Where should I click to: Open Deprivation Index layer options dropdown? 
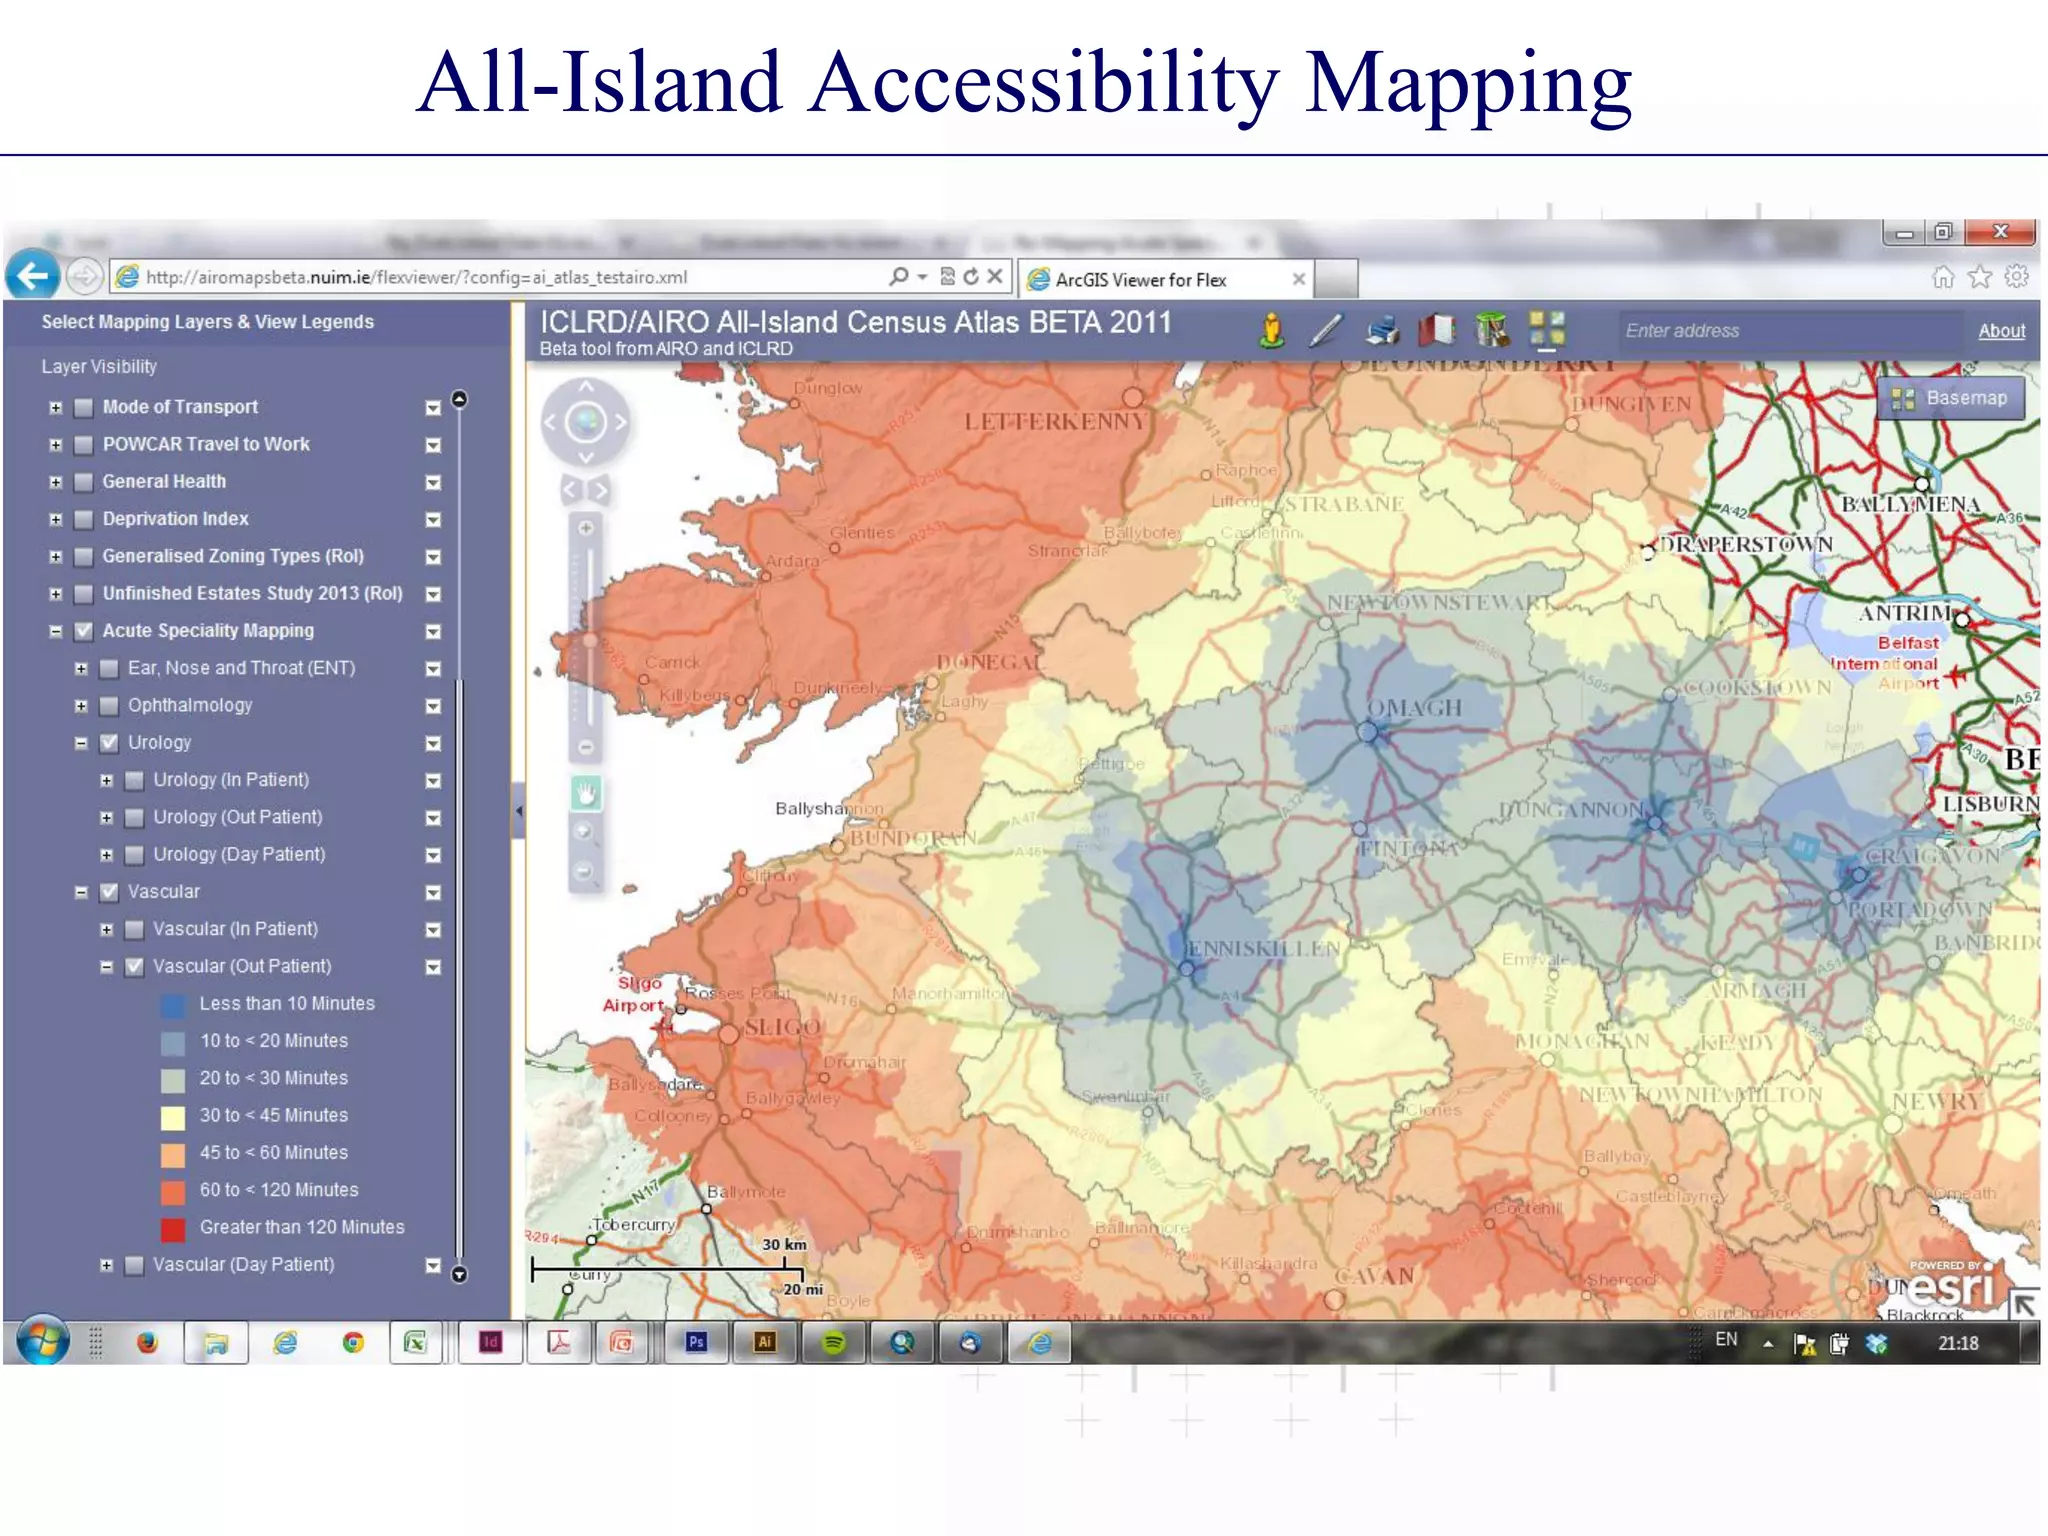(x=433, y=520)
